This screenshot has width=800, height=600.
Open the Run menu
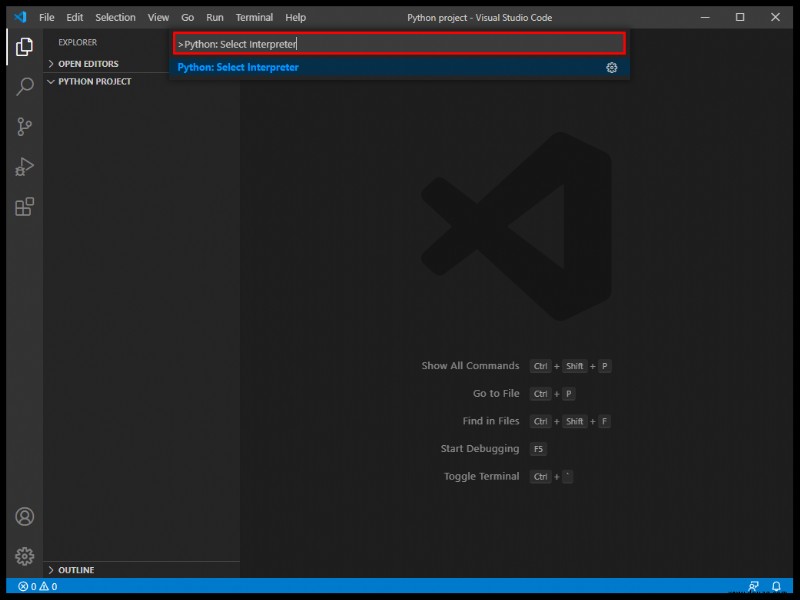(215, 17)
